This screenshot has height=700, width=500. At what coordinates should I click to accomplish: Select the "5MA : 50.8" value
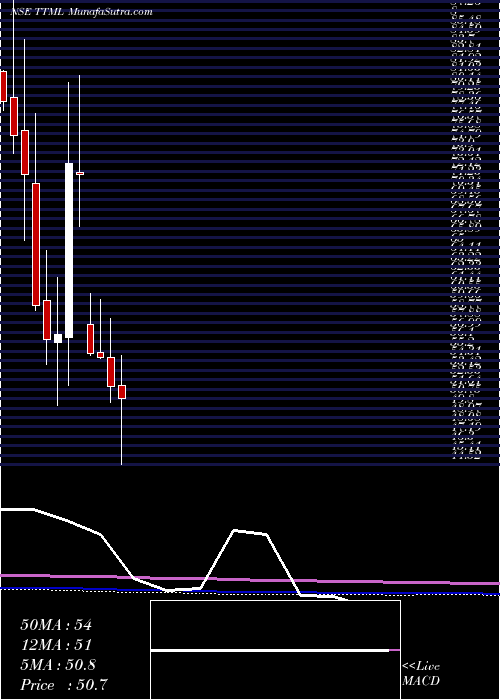pos(58,665)
